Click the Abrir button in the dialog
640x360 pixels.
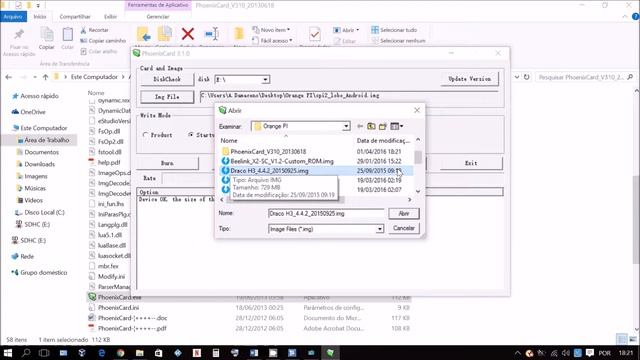(x=403, y=213)
